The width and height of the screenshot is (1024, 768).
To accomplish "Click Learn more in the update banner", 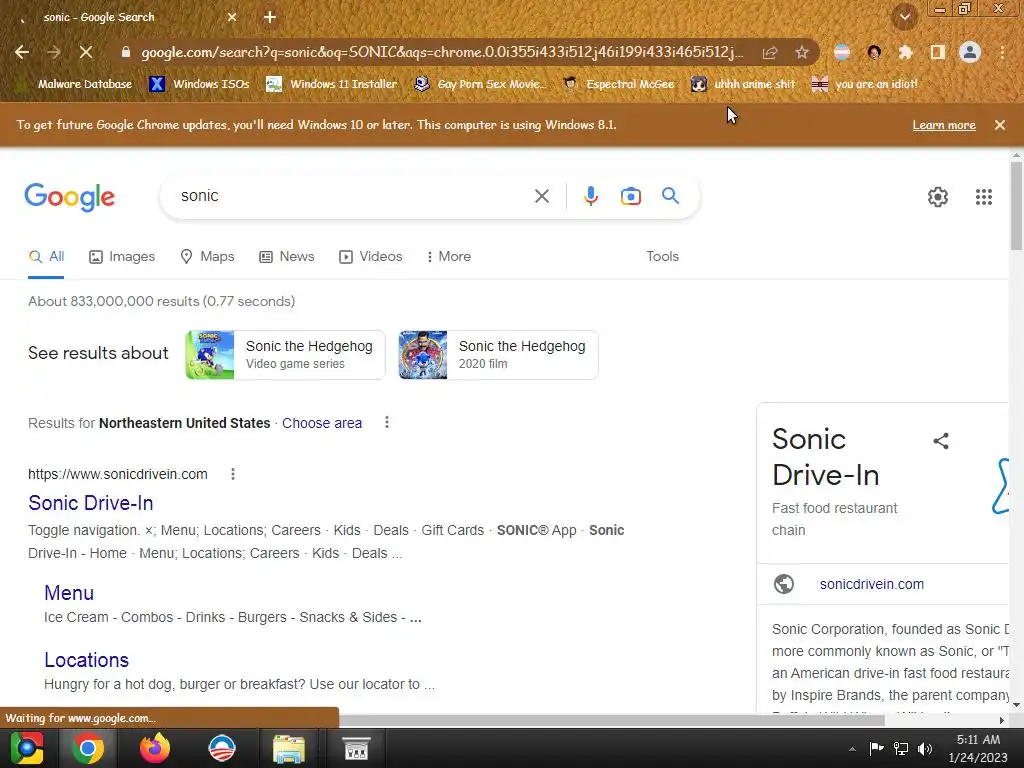I will [944, 125].
